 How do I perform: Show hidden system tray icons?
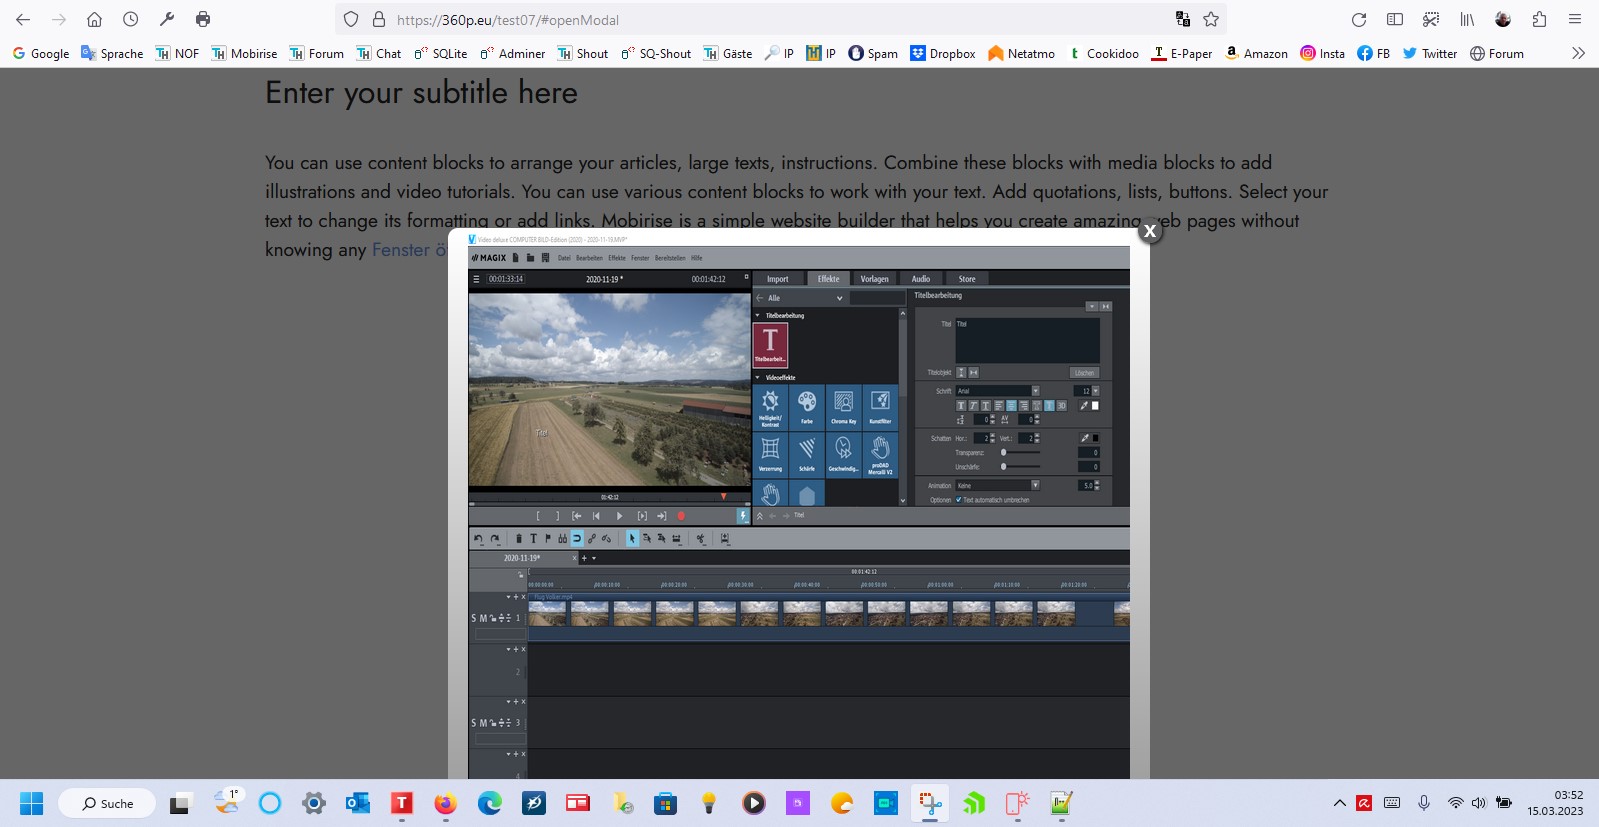point(1339,803)
